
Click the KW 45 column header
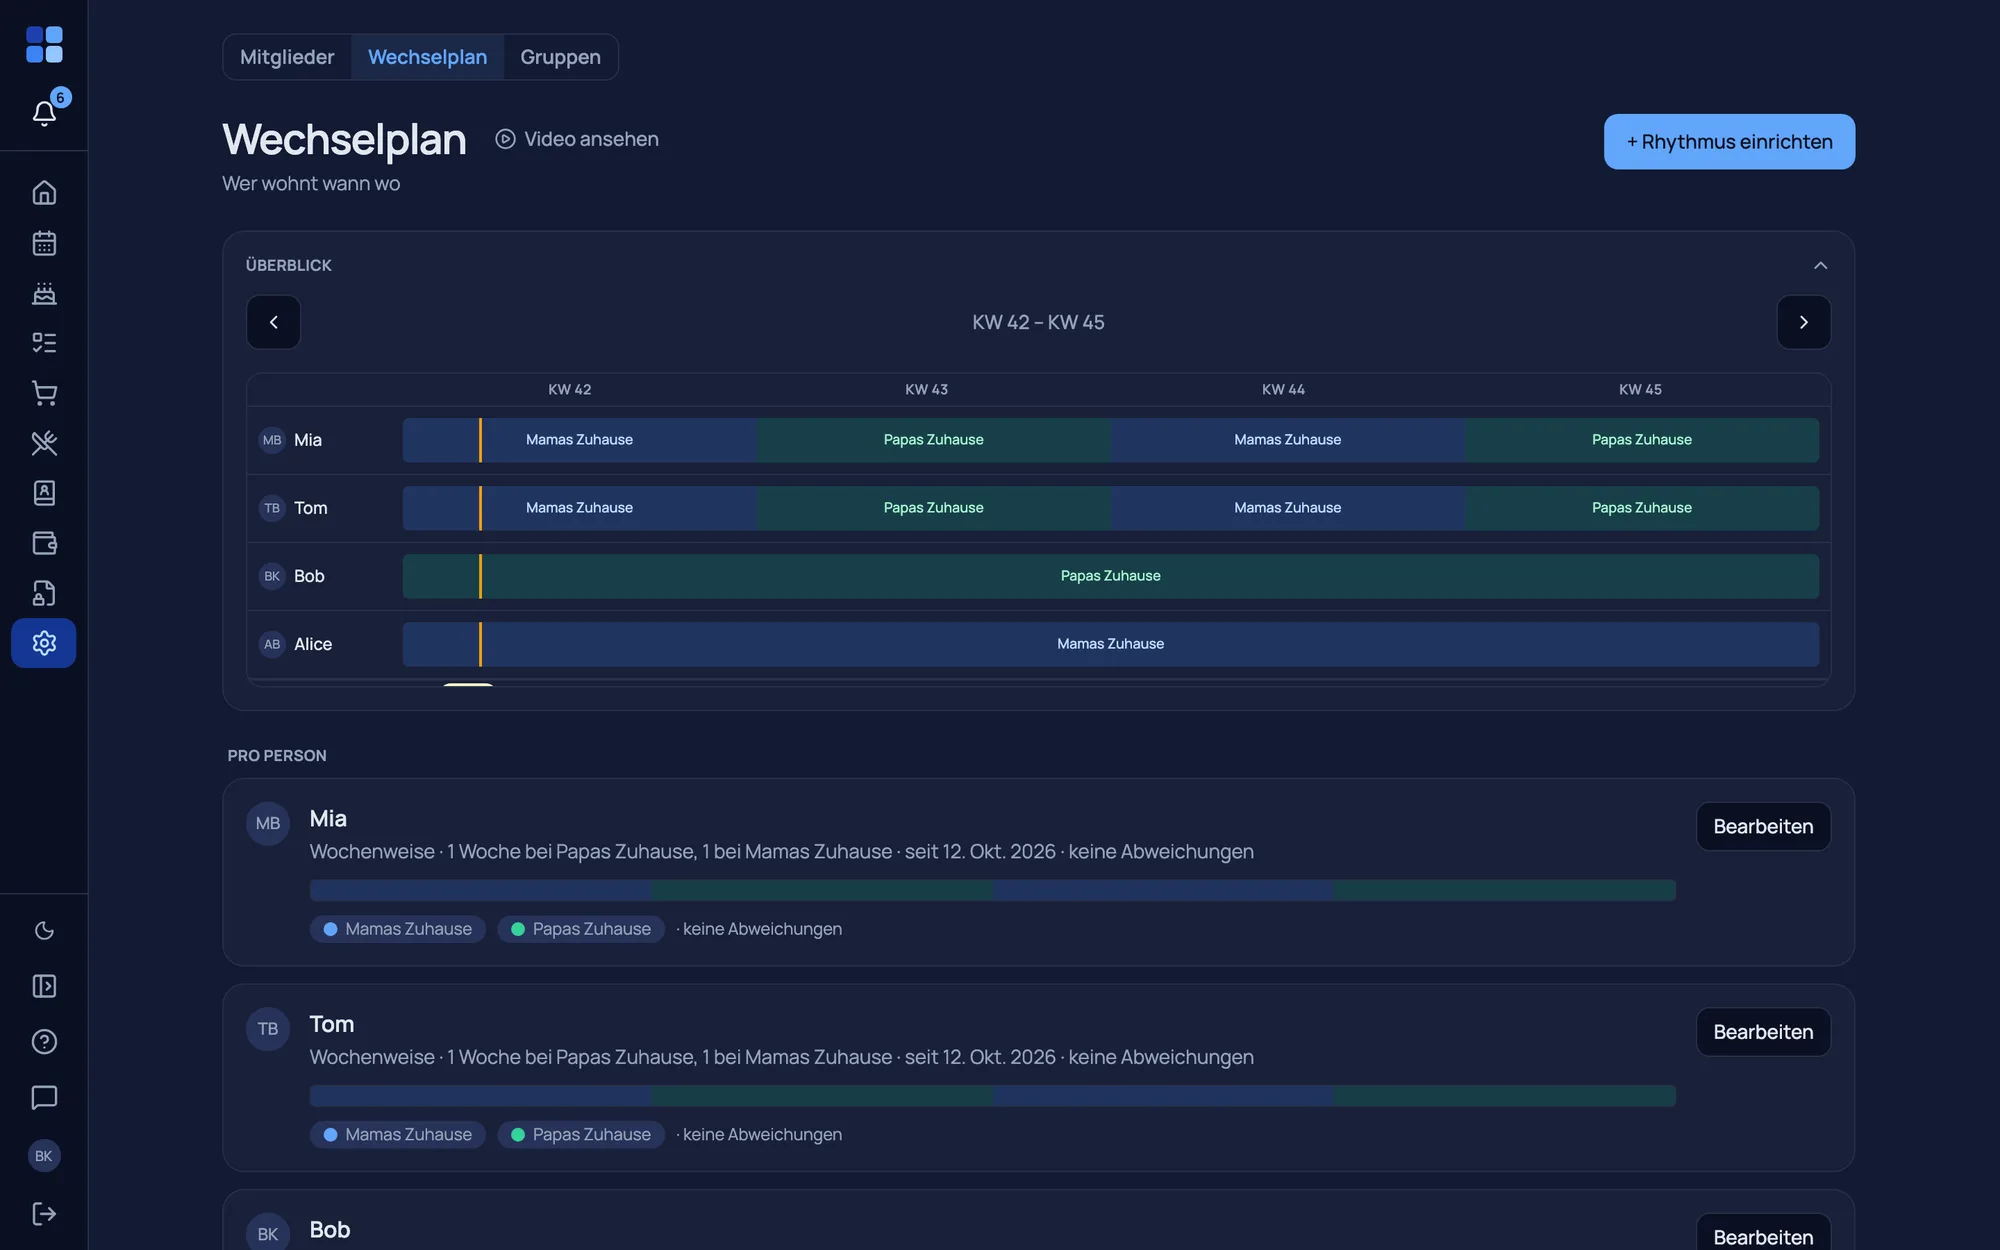(1640, 389)
